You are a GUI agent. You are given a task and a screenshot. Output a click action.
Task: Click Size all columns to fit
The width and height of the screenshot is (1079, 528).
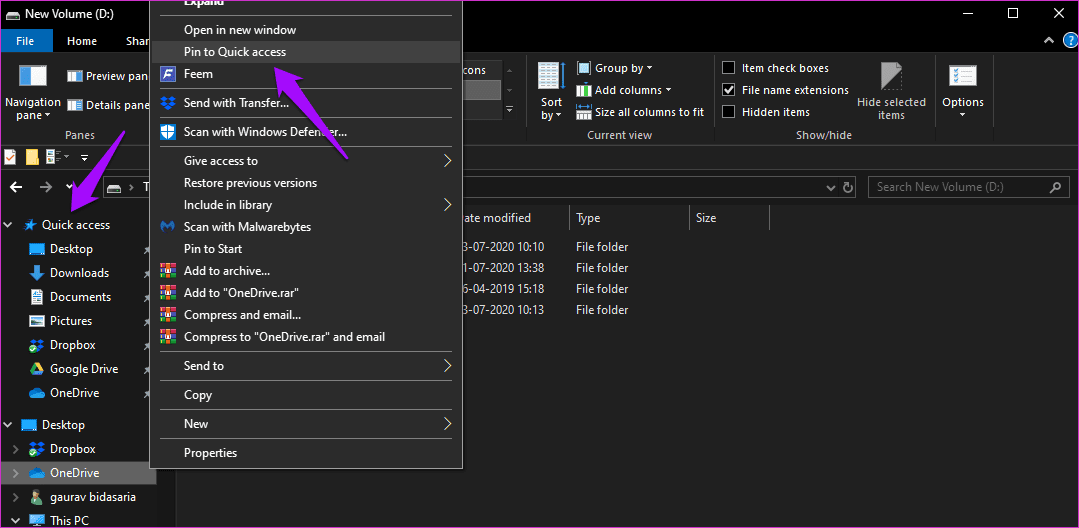point(640,112)
